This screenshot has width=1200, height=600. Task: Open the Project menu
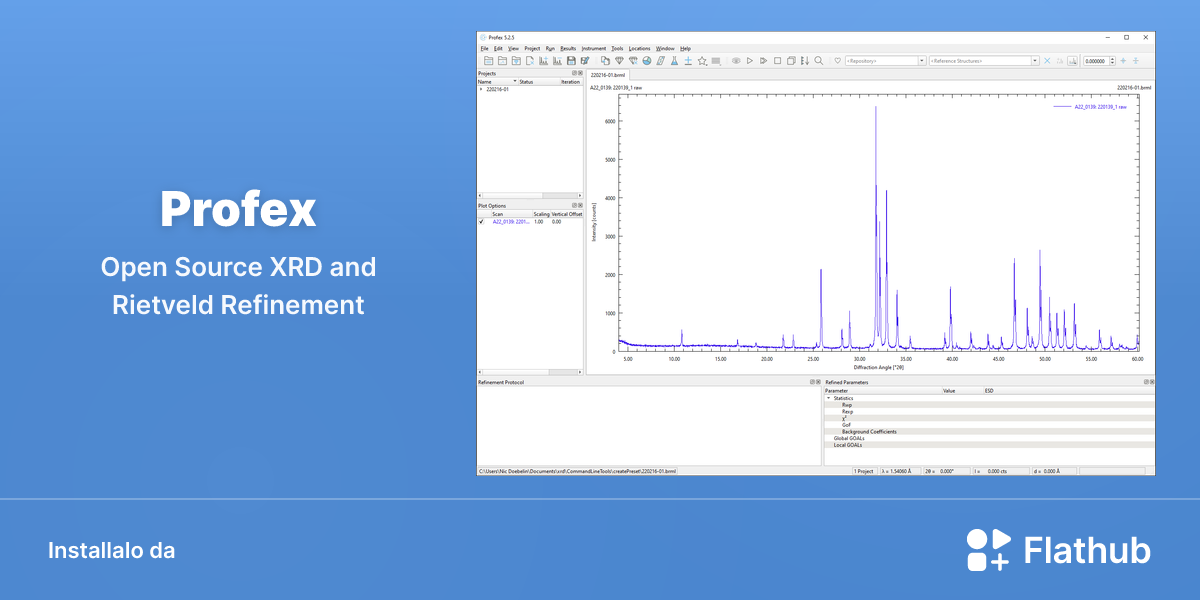(532, 48)
